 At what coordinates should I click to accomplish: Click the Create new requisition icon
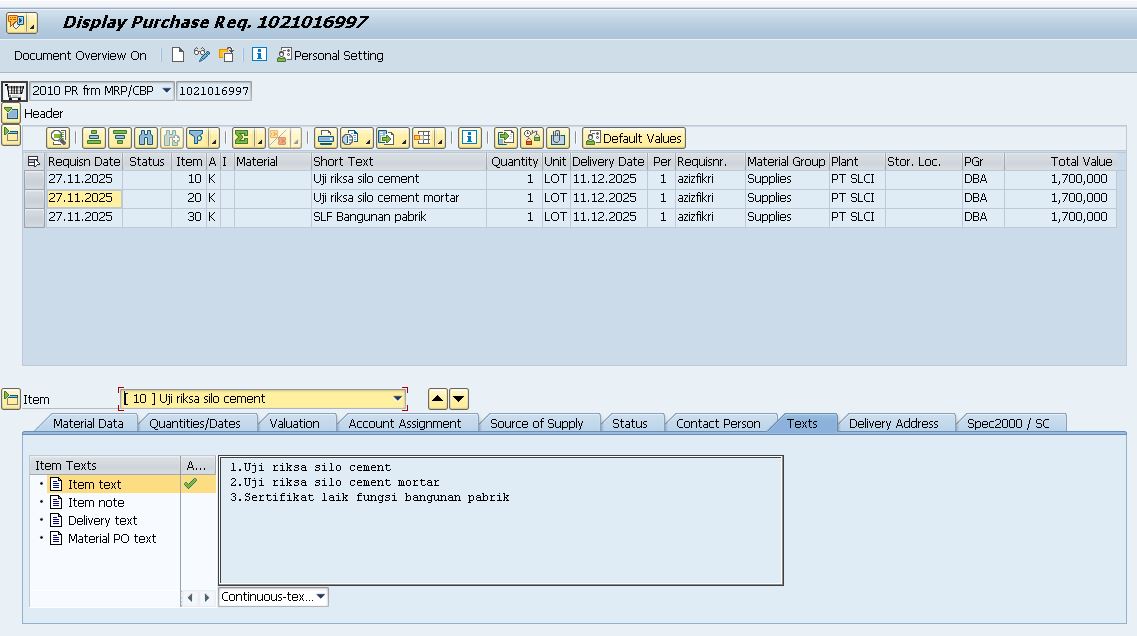[x=178, y=55]
